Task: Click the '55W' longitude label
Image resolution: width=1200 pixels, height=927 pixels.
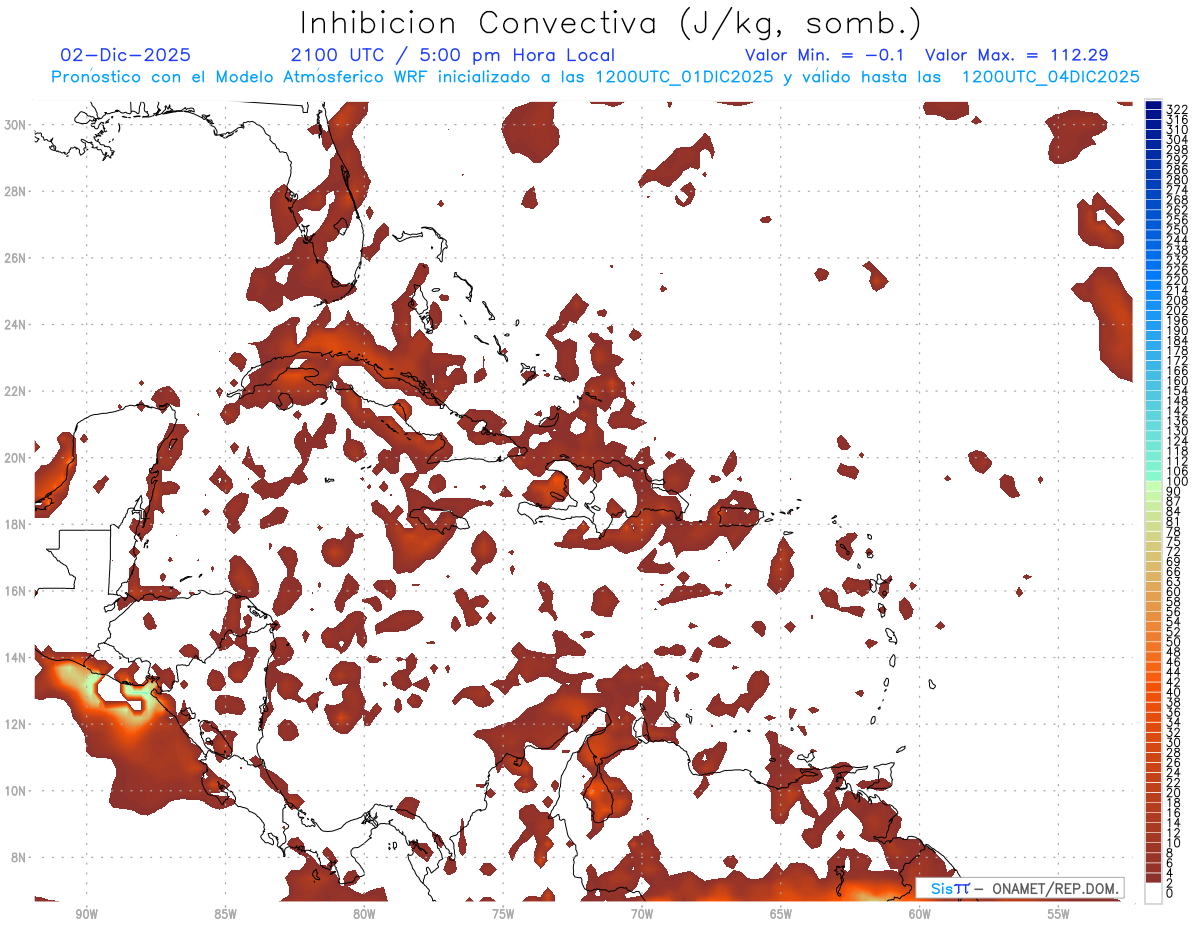Action: [x=1059, y=913]
